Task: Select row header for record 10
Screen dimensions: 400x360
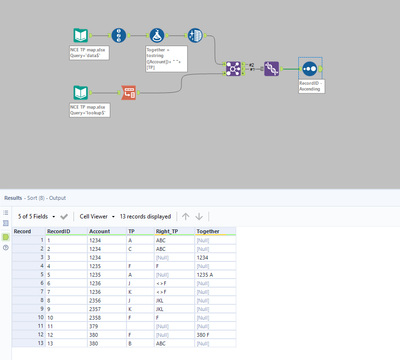Action: click(29, 318)
